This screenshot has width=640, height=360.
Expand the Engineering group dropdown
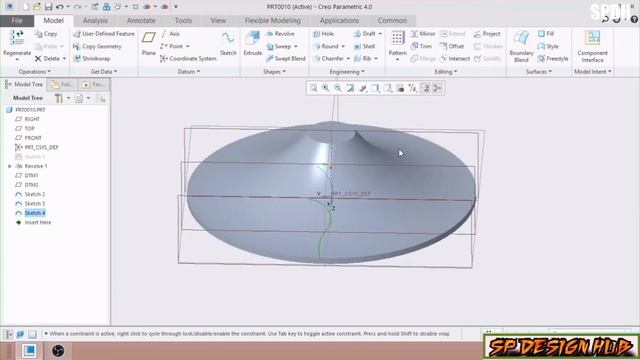pyautogui.click(x=347, y=72)
